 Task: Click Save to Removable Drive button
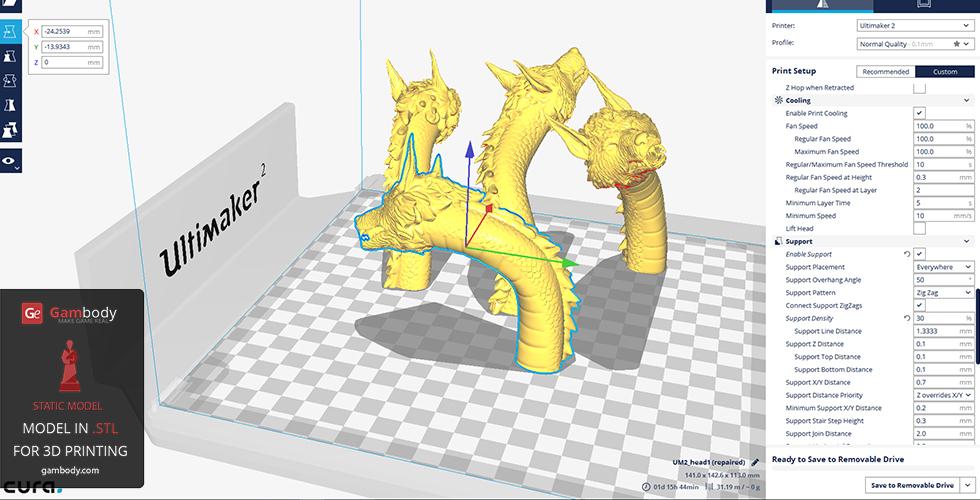coord(912,485)
